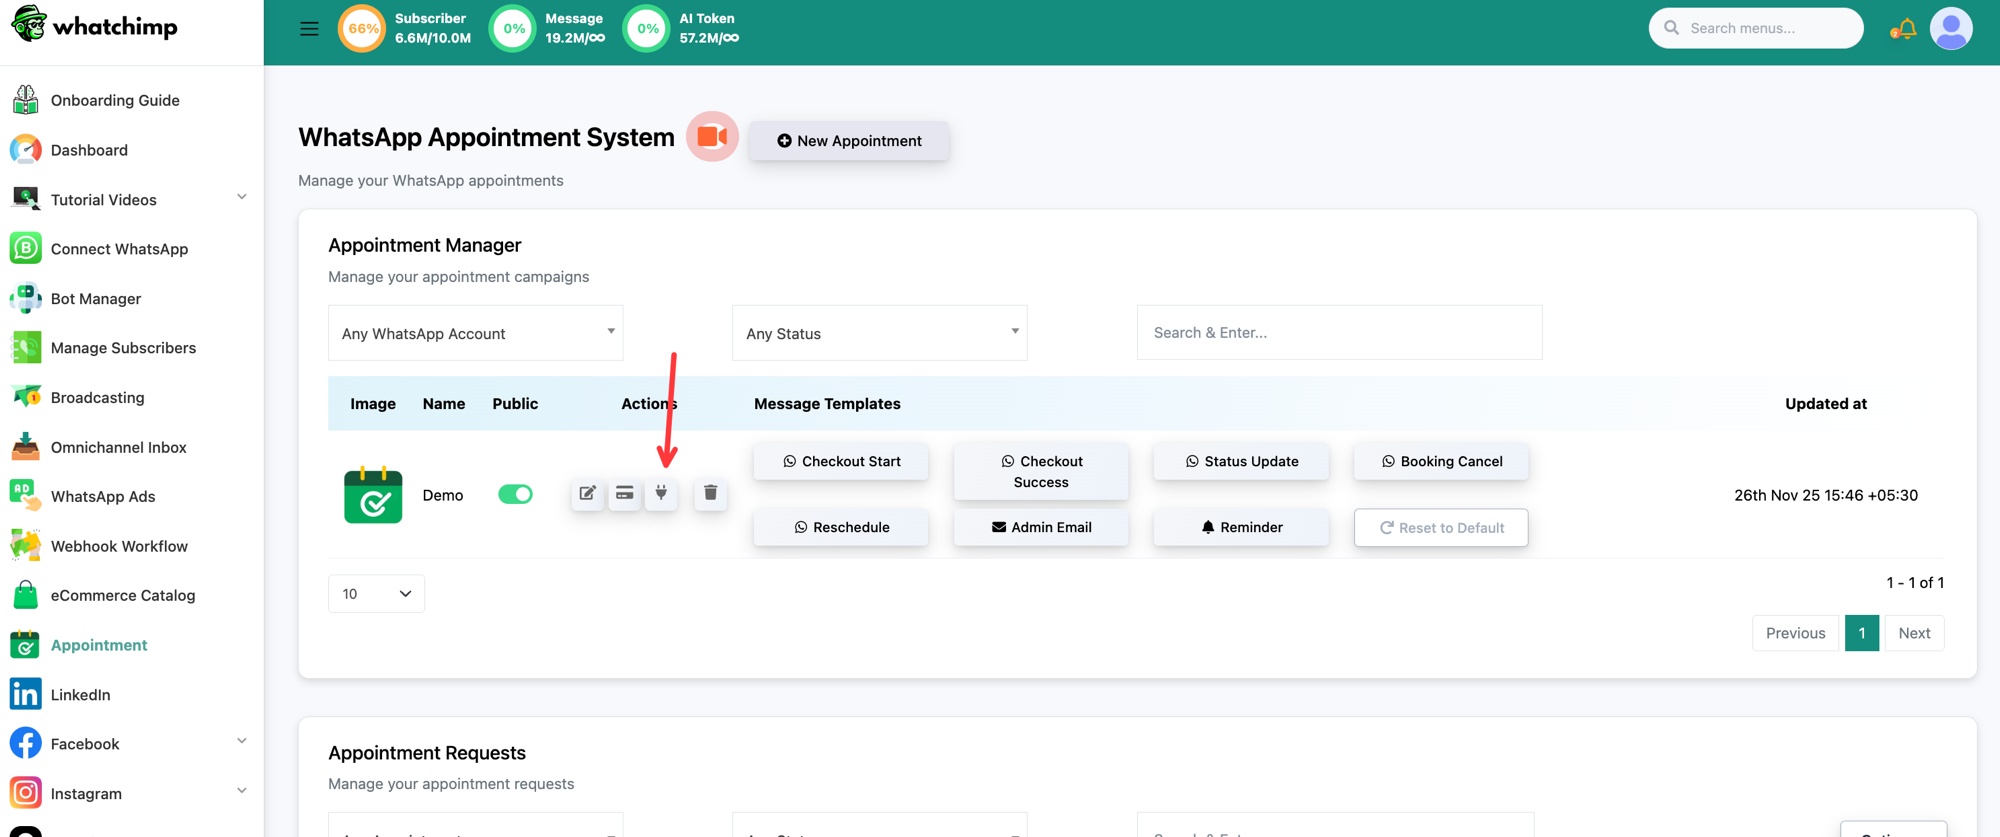Click the video tutorial camera icon
This screenshot has width=2000, height=837.
coord(712,137)
